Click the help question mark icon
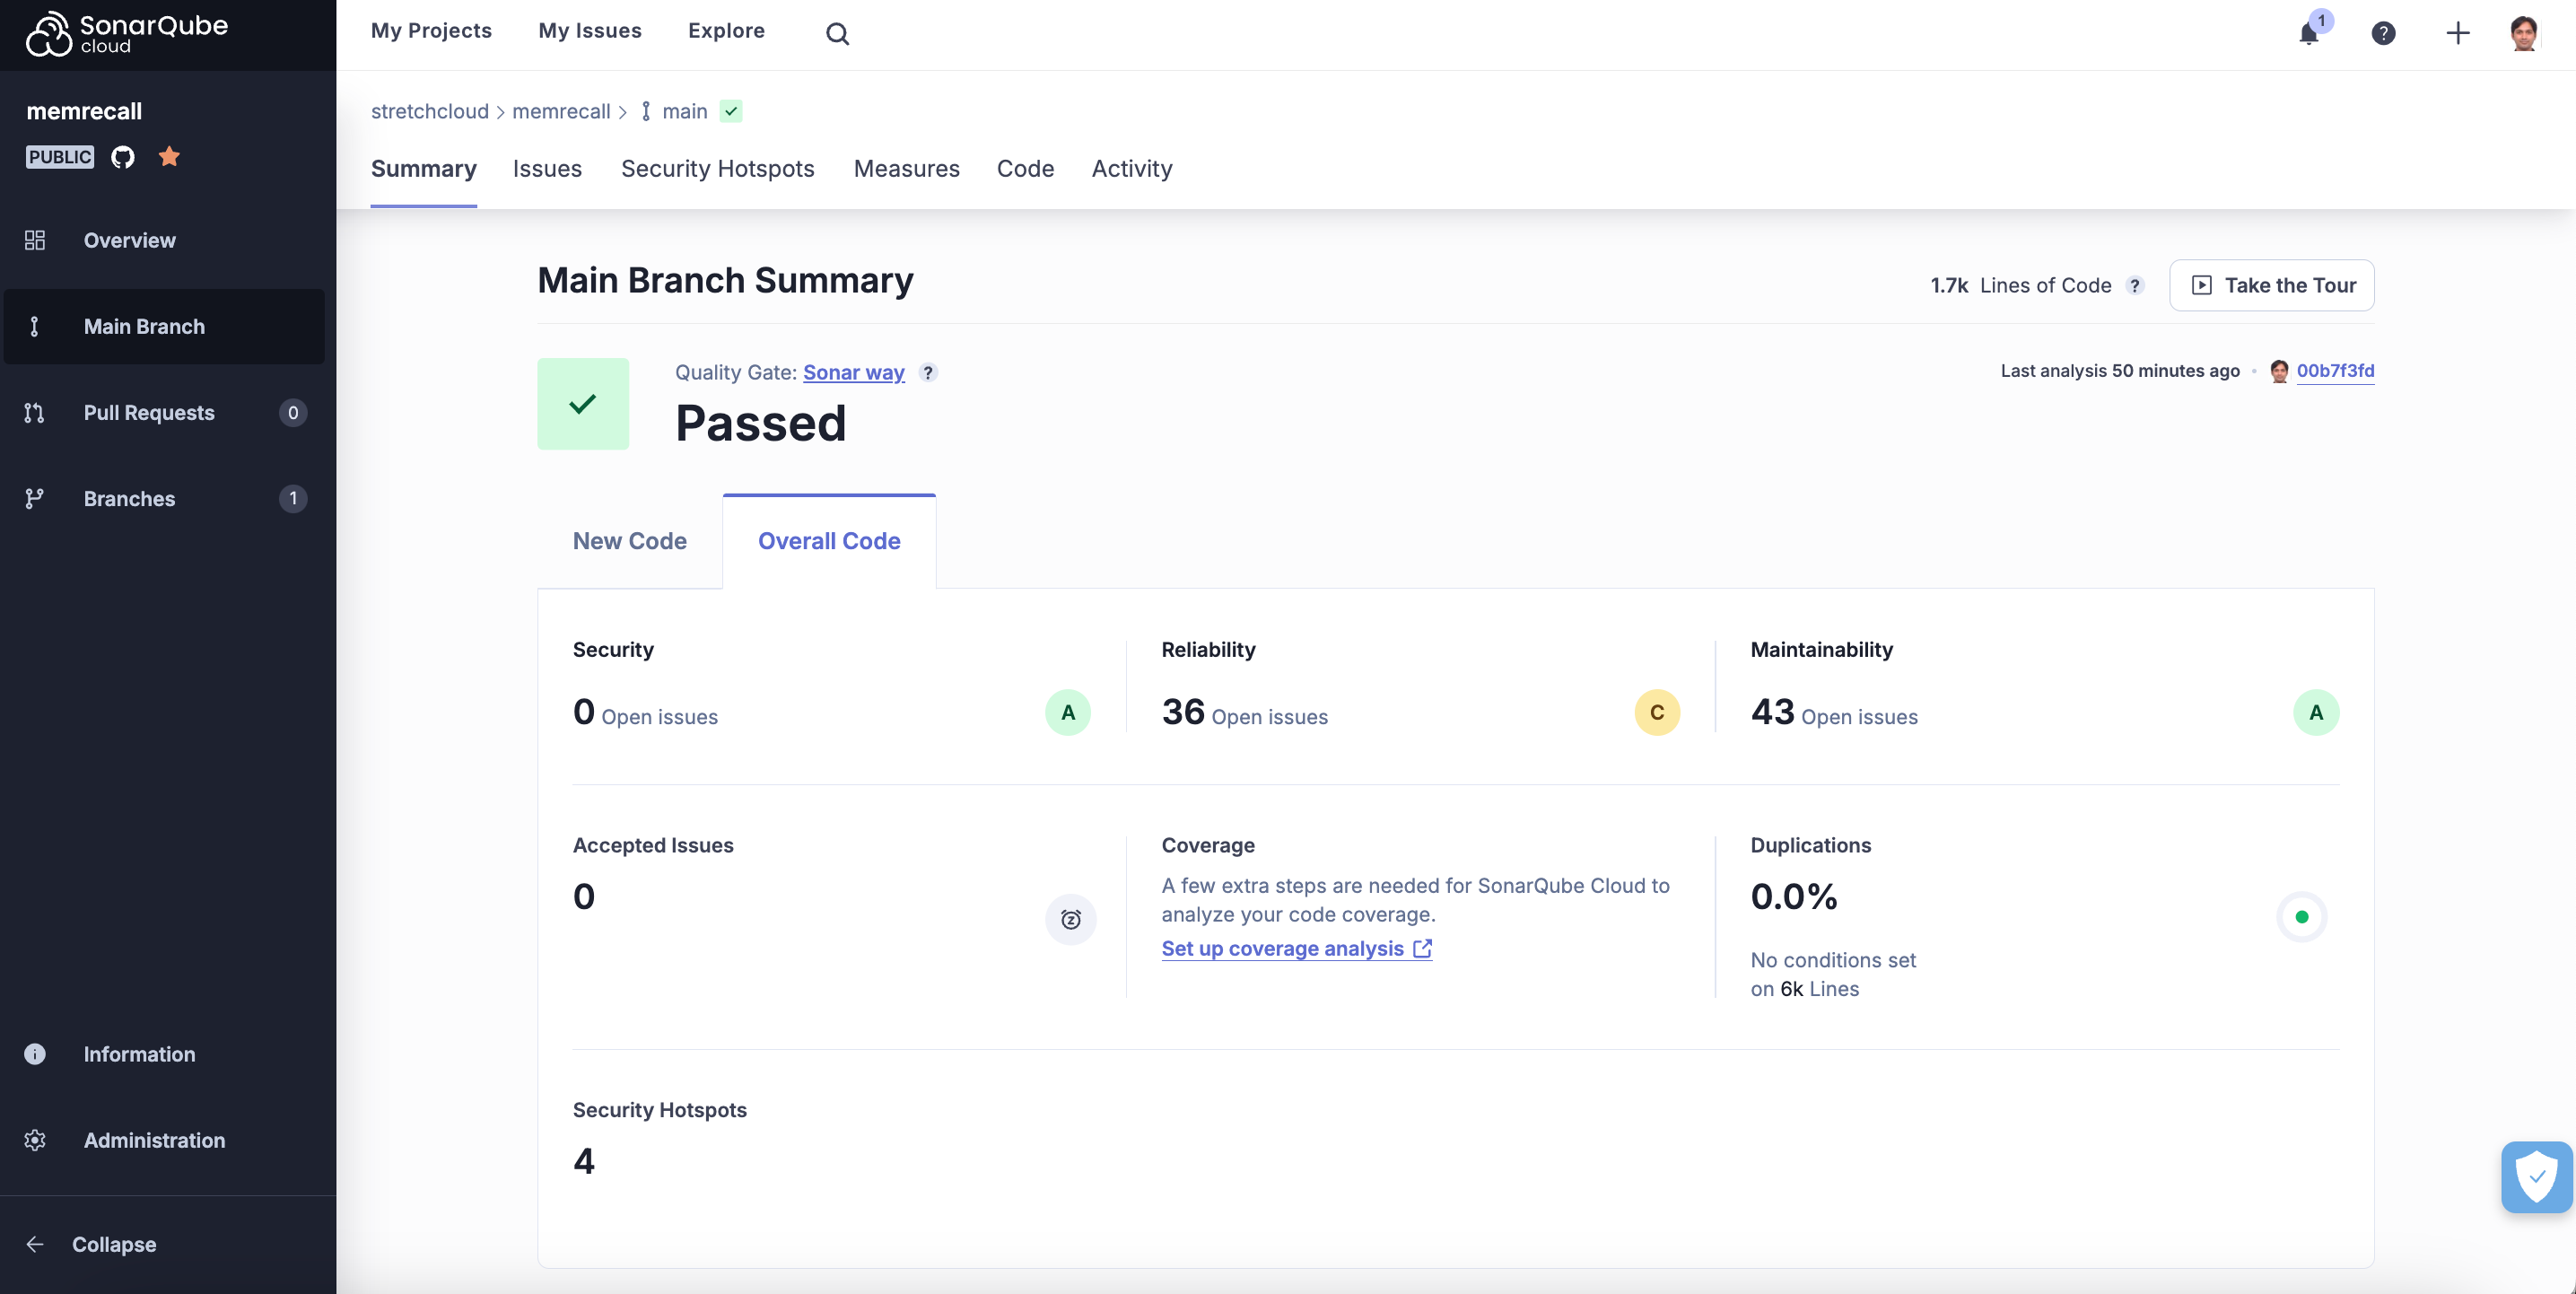Screen dimensions: 2576x1294 coord(2384,33)
